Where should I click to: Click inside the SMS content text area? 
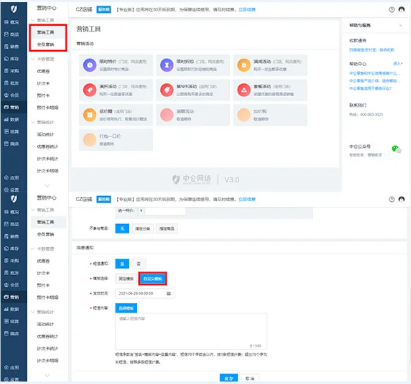pos(191,331)
